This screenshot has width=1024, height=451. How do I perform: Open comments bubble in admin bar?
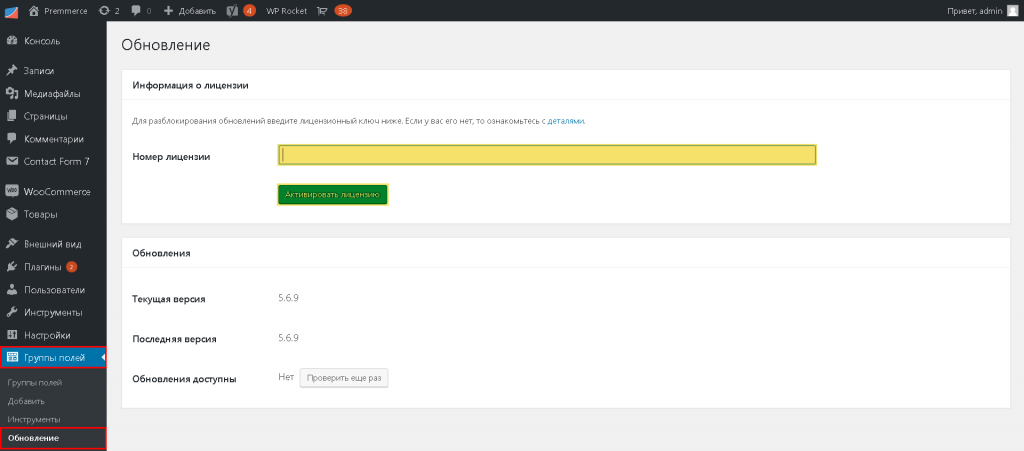pos(141,10)
